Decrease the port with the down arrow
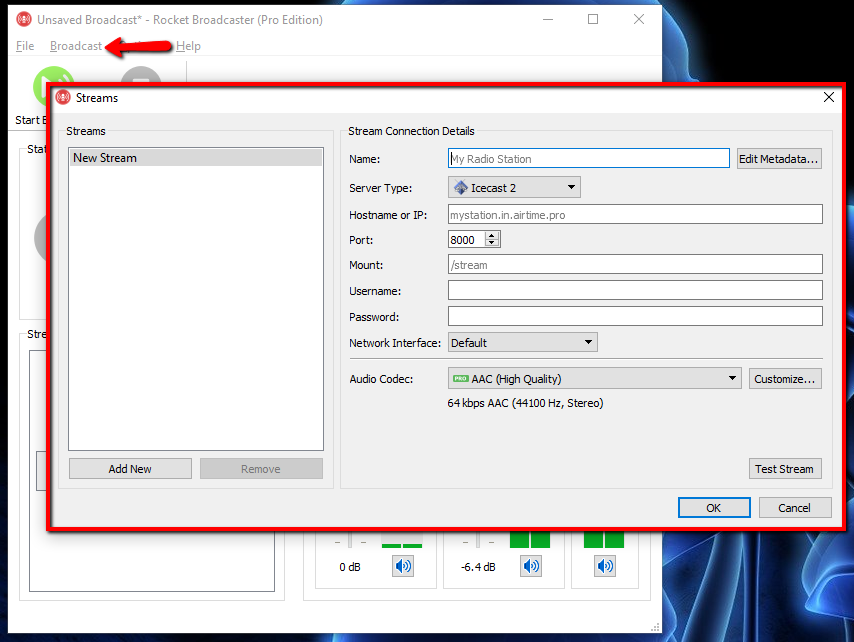This screenshot has width=854, height=642. [x=492, y=243]
